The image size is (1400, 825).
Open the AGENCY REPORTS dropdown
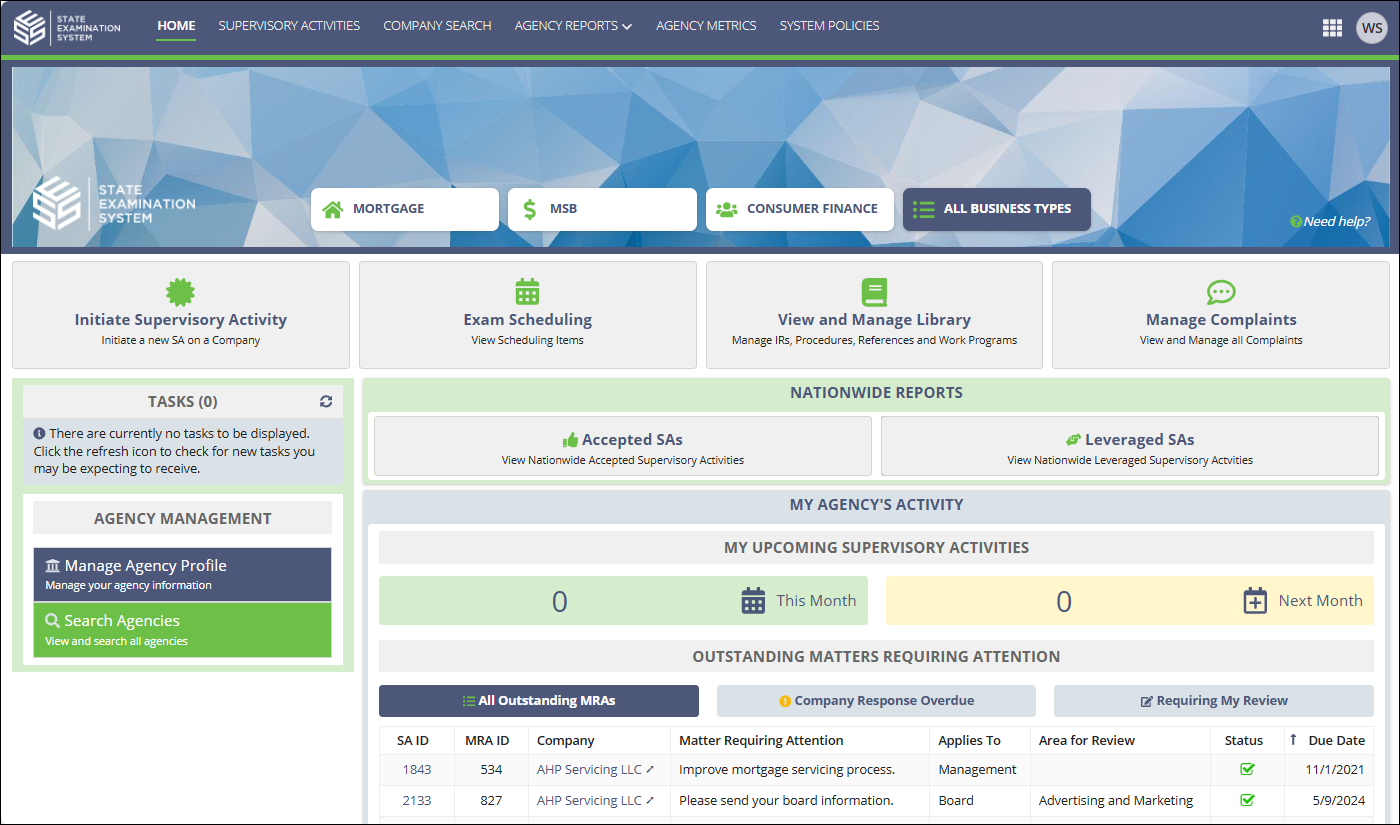tap(573, 25)
